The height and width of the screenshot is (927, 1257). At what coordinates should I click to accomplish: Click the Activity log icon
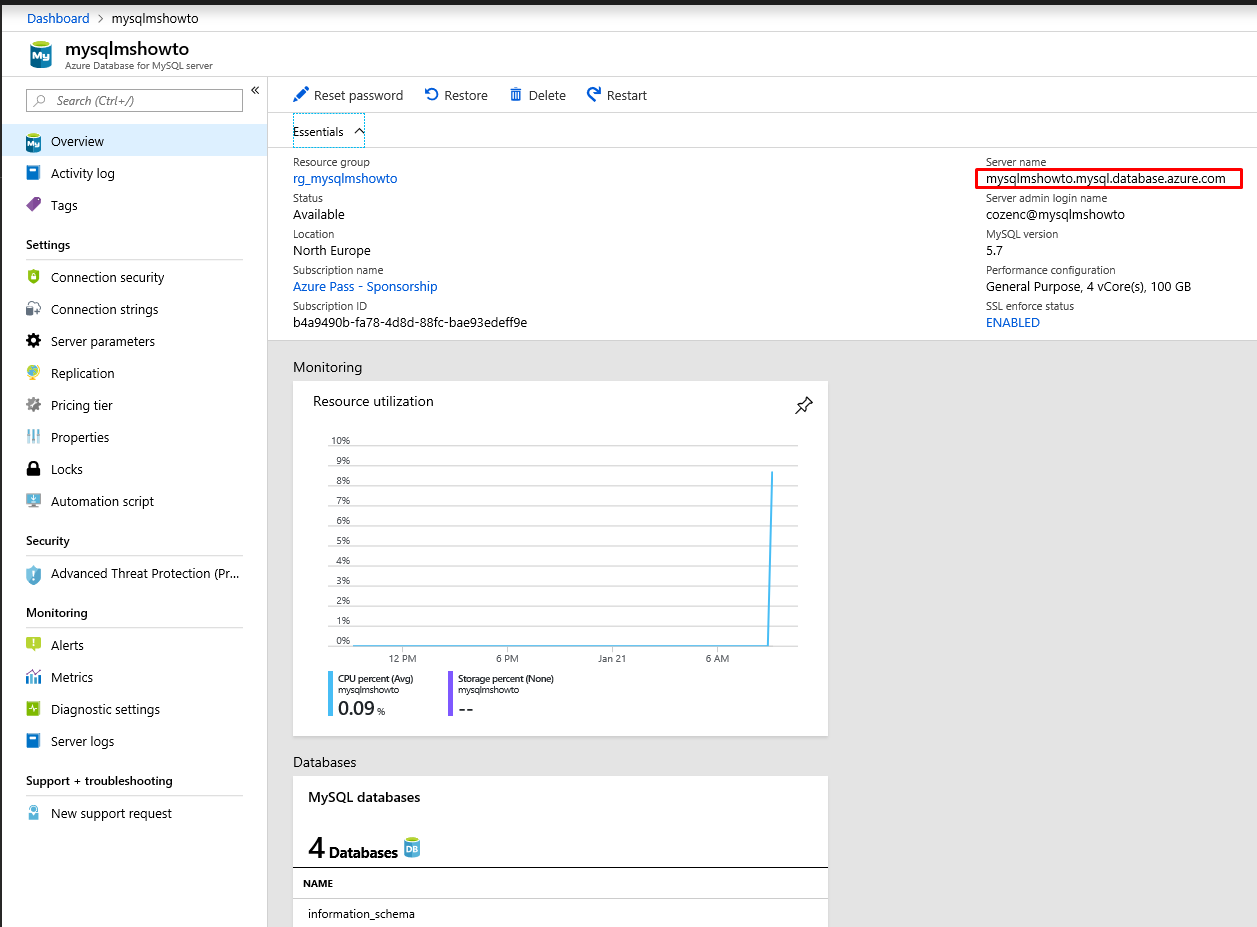pyautogui.click(x=34, y=173)
